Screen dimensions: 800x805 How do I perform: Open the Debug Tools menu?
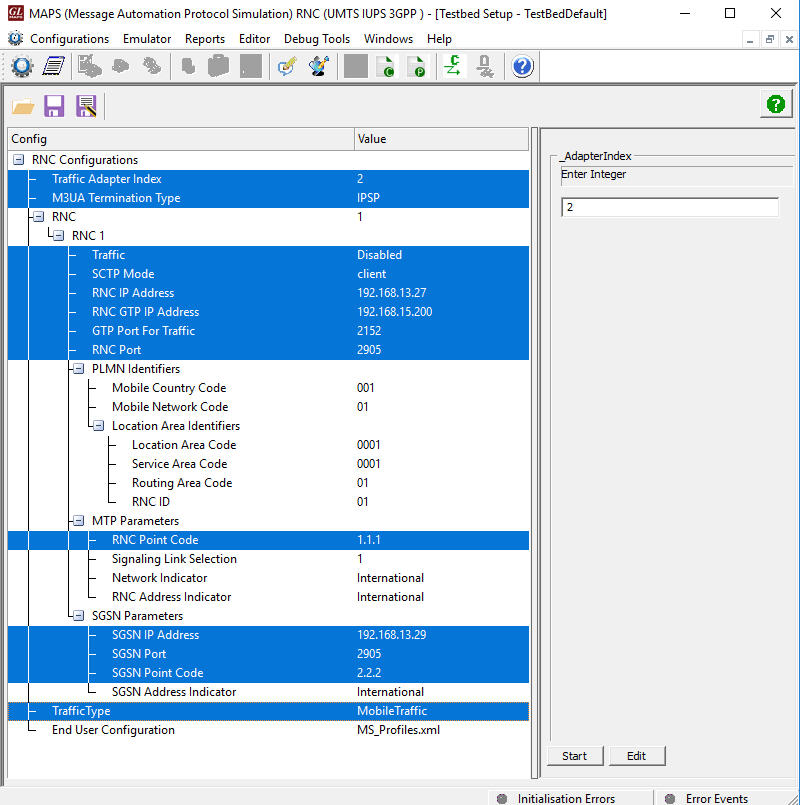click(318, 39)
